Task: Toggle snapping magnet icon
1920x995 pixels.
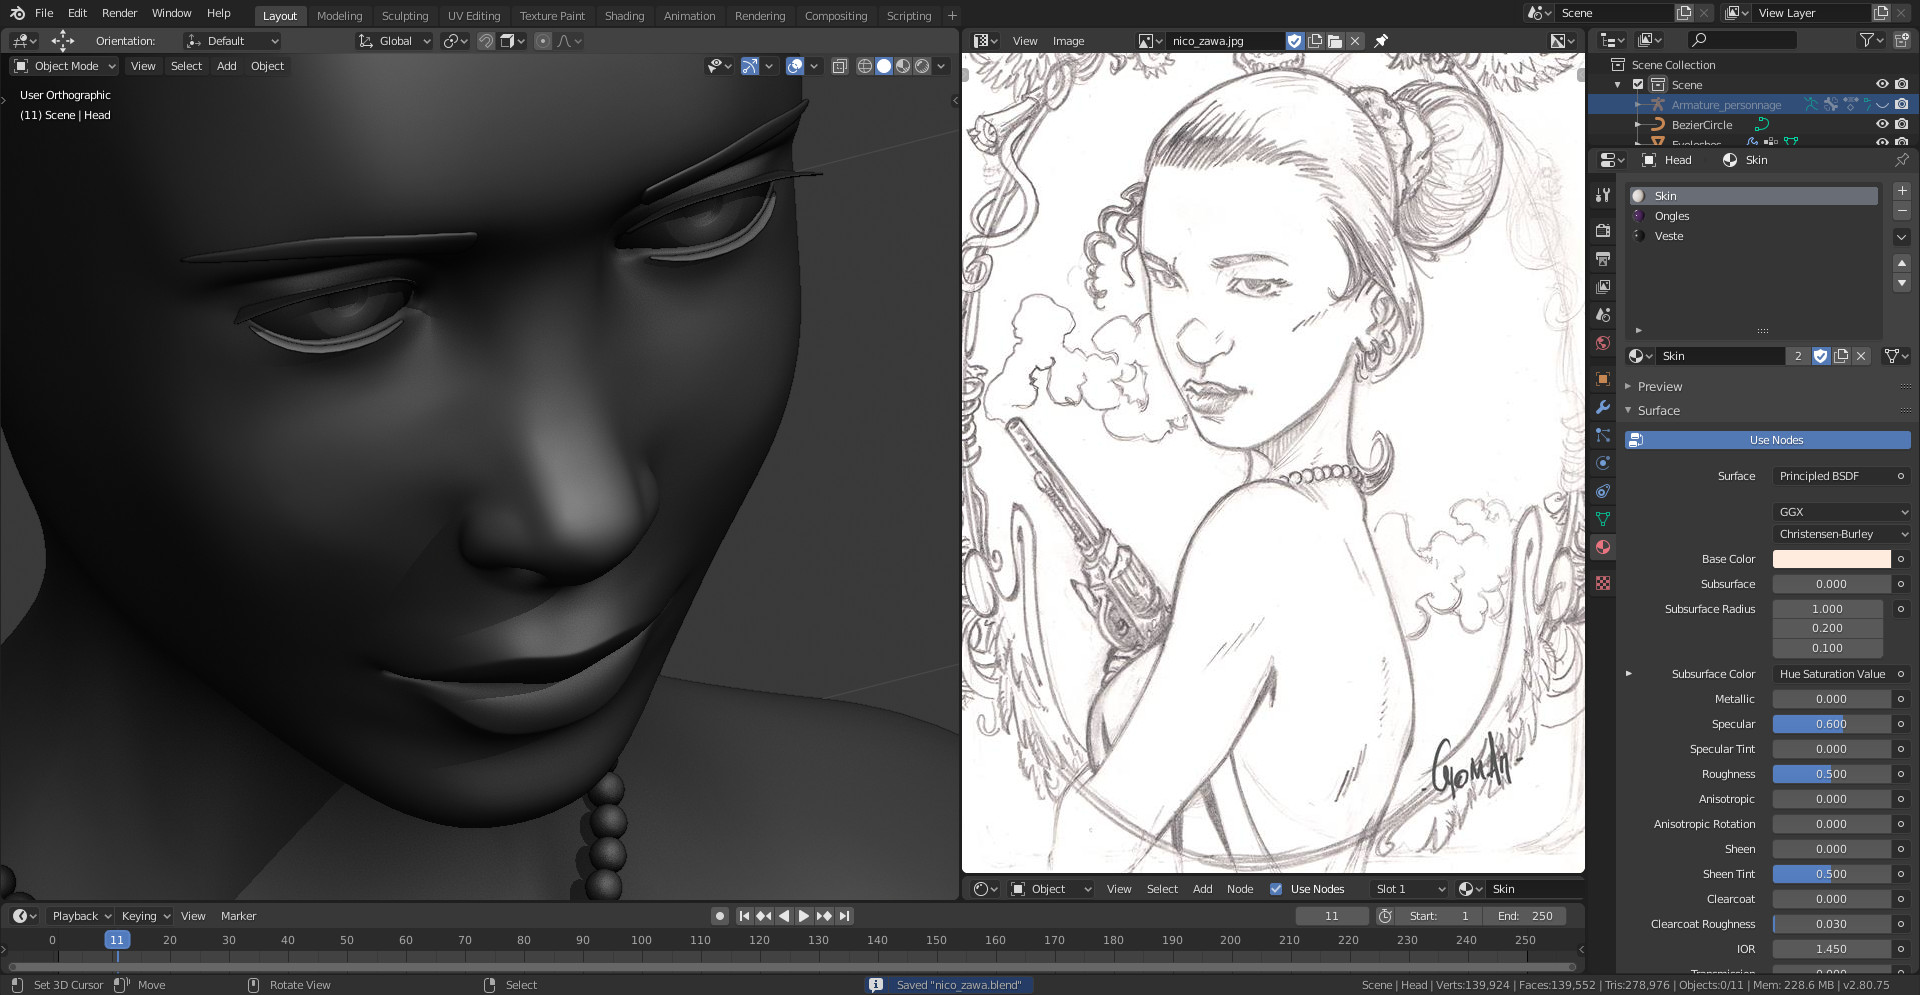Action: (x=486, y=41)
